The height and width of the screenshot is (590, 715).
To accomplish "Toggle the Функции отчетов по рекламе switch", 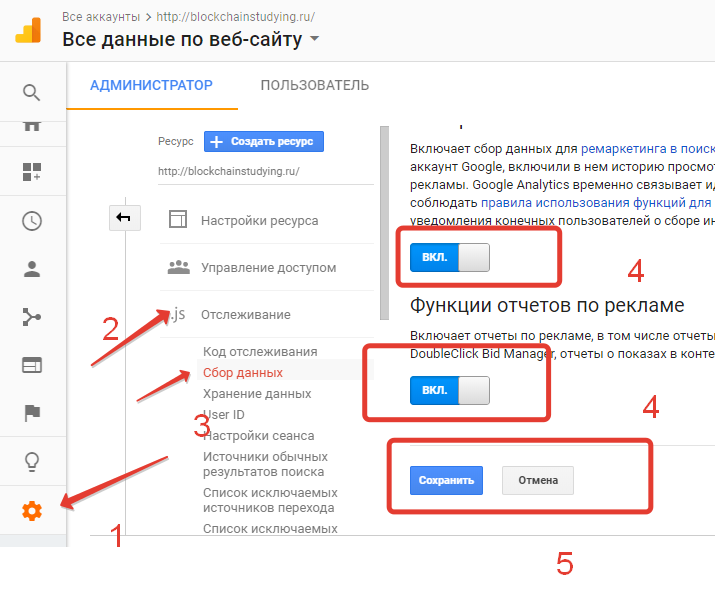I will (449, 390).
